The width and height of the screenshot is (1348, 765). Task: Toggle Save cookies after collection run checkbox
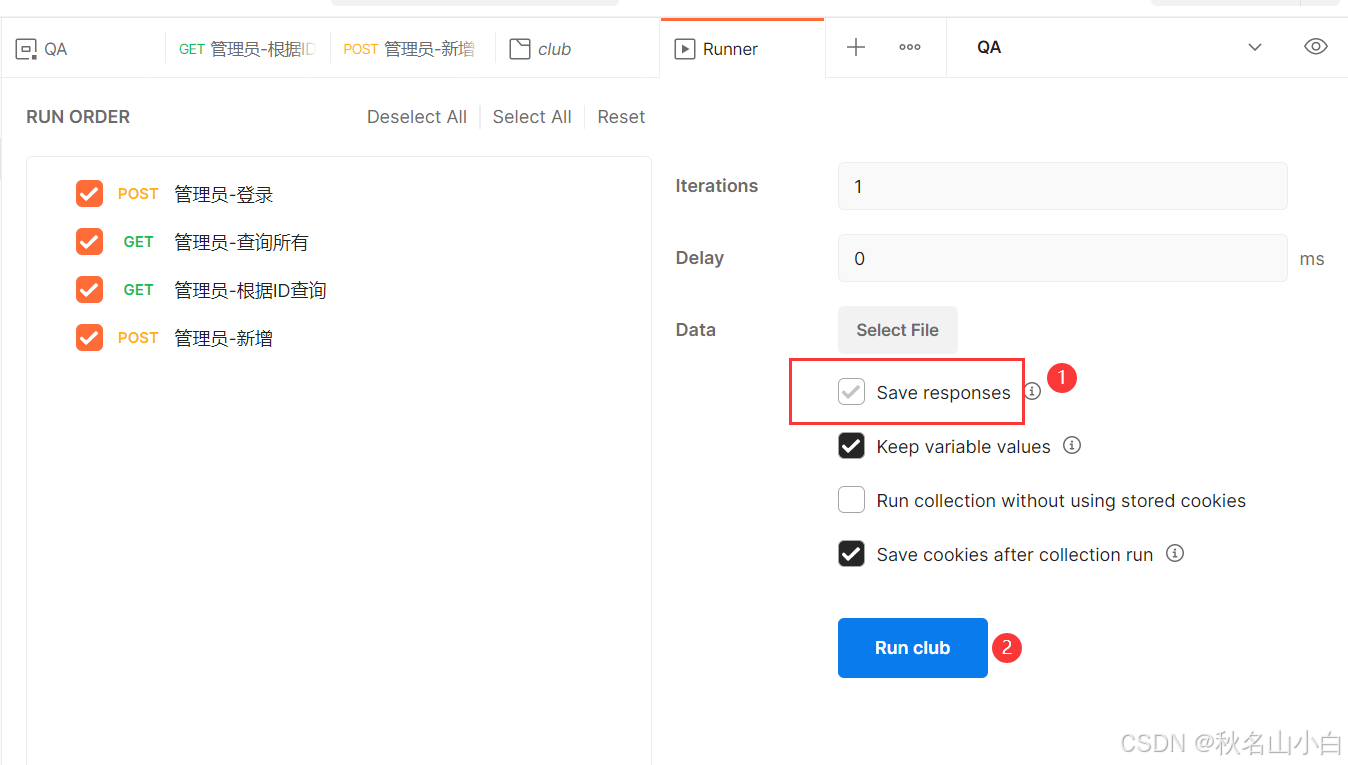[x=851, y=554]
